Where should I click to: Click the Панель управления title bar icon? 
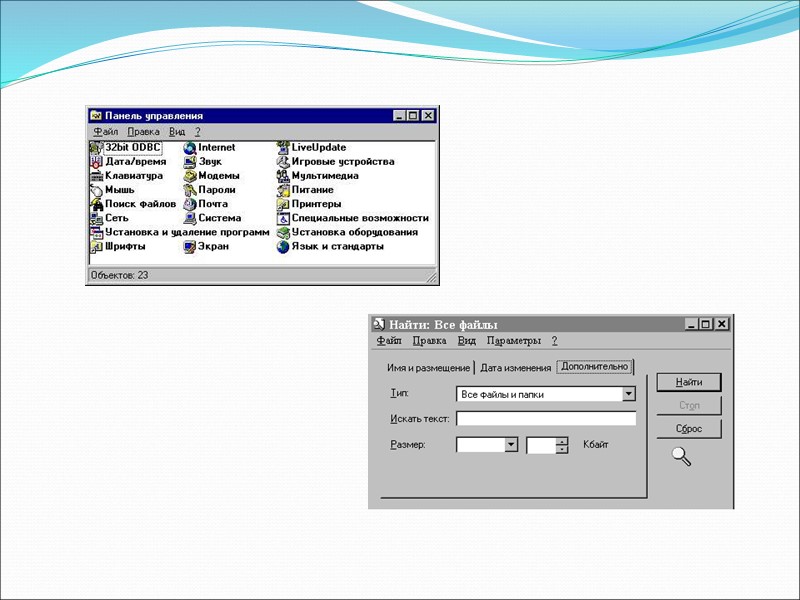coord(96,116)
